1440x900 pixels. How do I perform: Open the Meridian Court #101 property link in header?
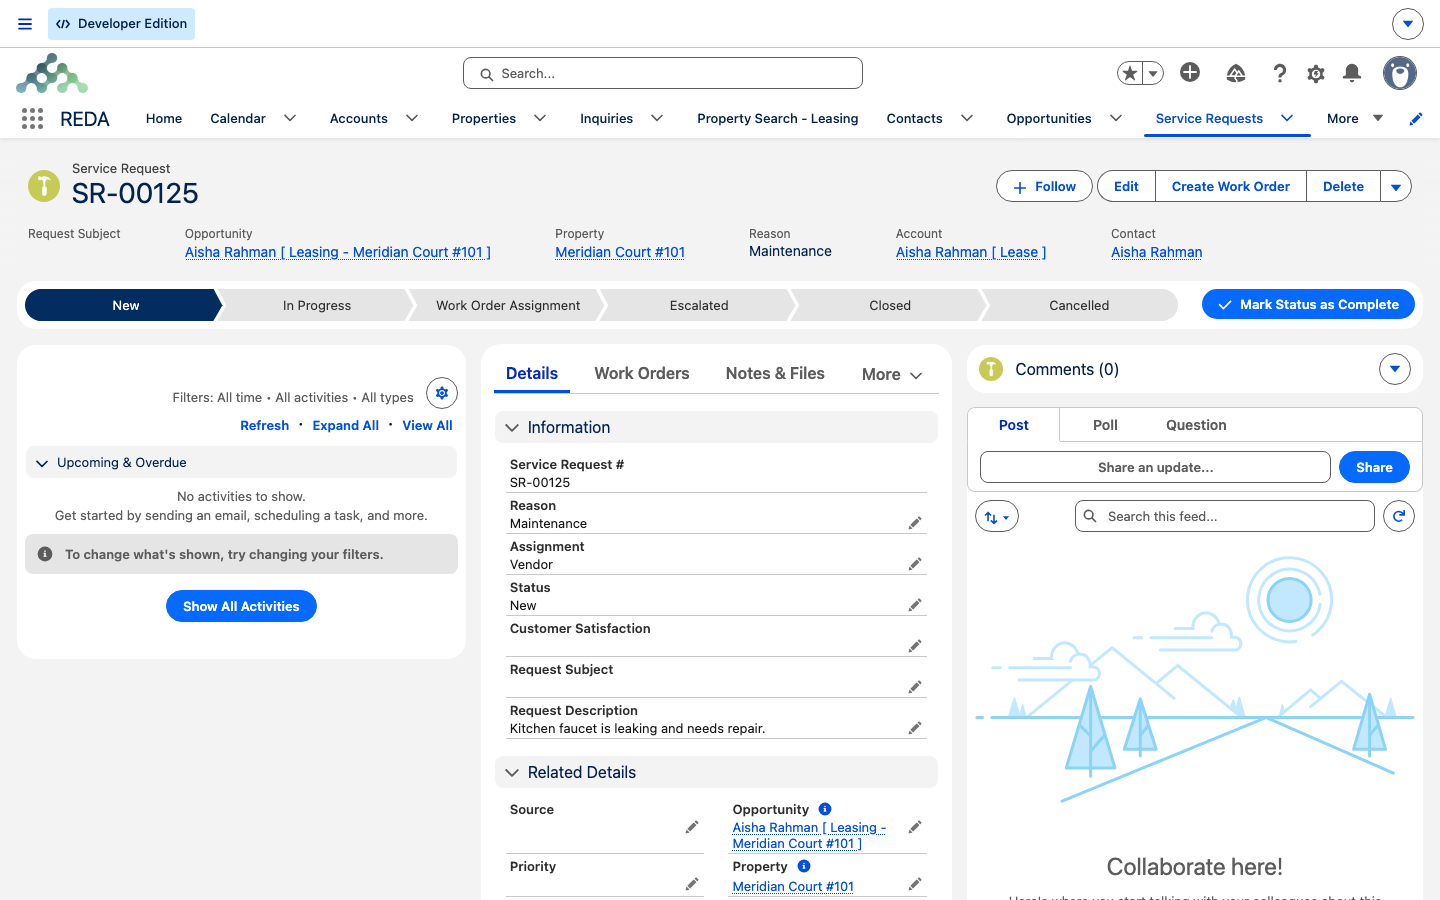pyautogui.click(x=620, y=252)
